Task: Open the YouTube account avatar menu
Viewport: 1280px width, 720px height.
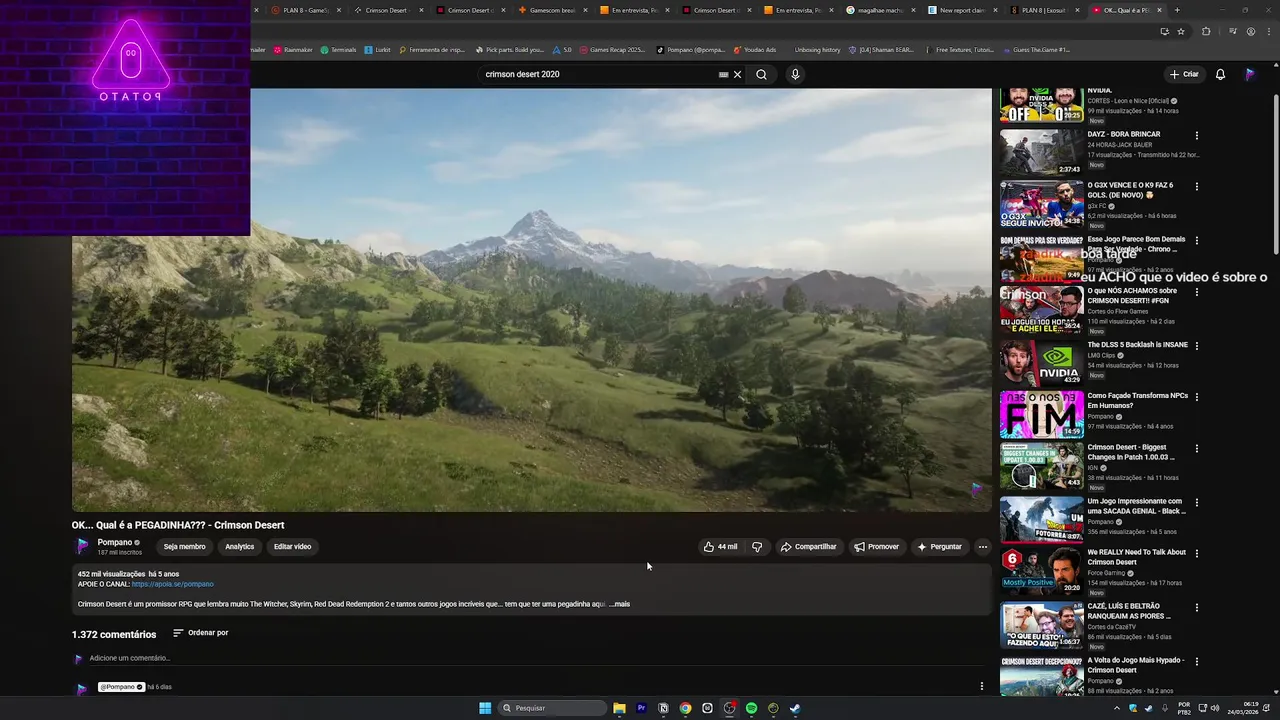Action: point(1249,74)
